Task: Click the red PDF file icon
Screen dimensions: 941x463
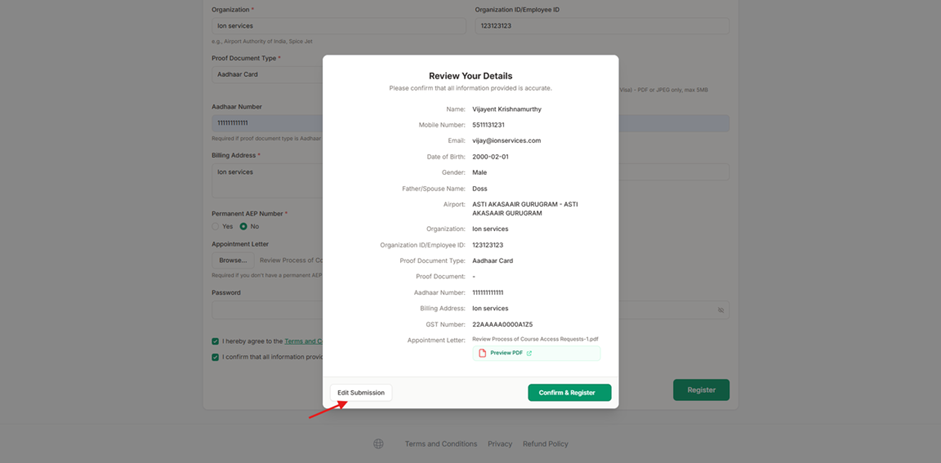Action: coord(483,353)
